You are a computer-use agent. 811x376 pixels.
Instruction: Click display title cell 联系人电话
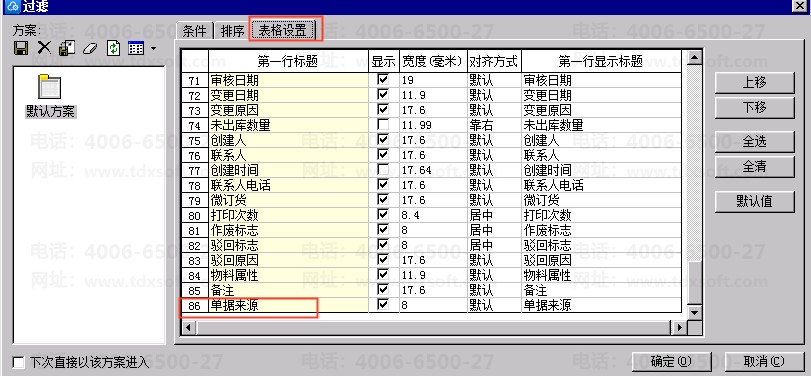click(602, 185)
